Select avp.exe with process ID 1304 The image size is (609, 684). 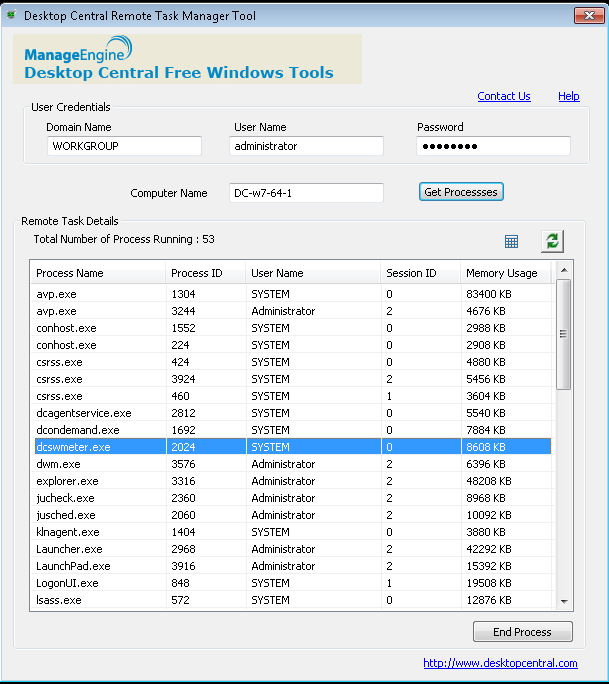click(291, 294)
